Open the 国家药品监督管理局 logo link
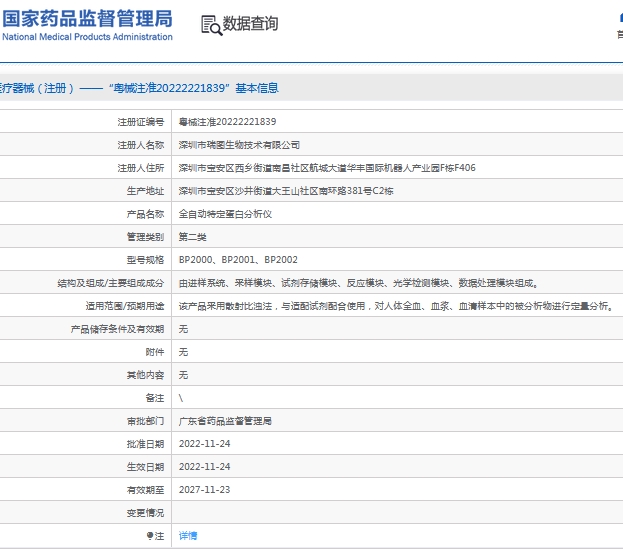Viewport: 623px width, 549px height. coord(87,25)
